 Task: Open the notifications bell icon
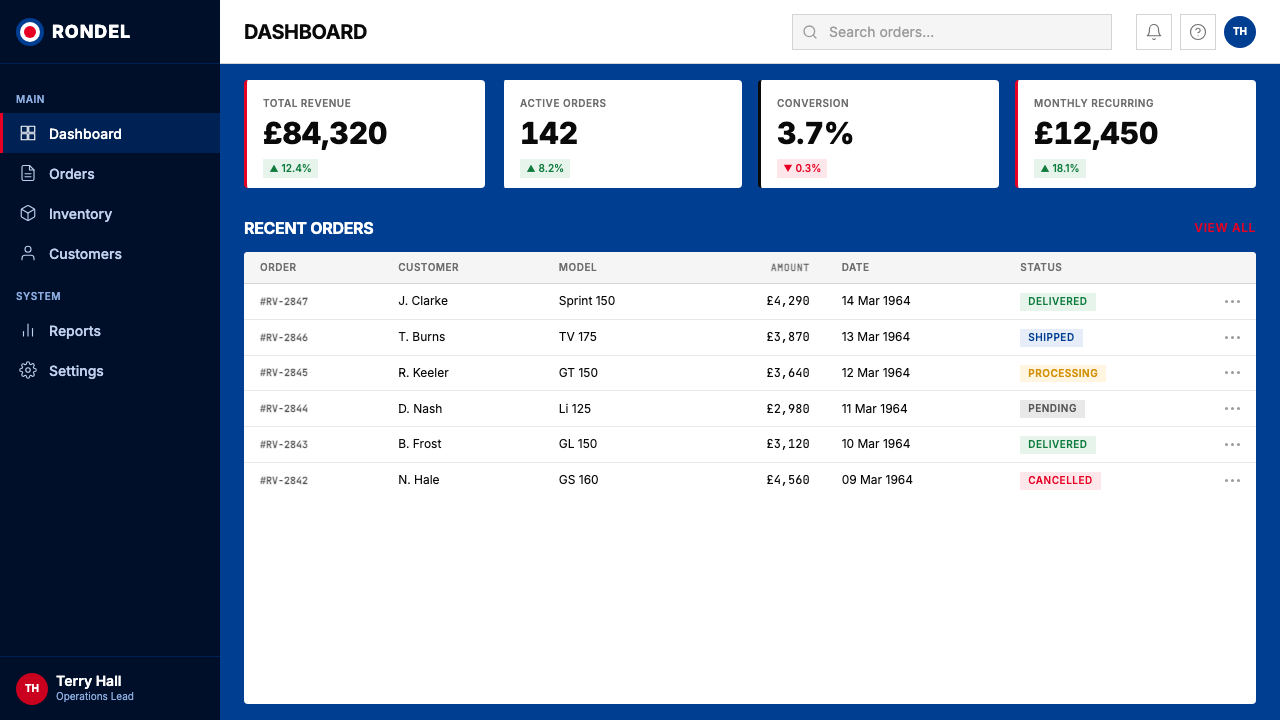pyautogui.click(x=1154, y=32)
